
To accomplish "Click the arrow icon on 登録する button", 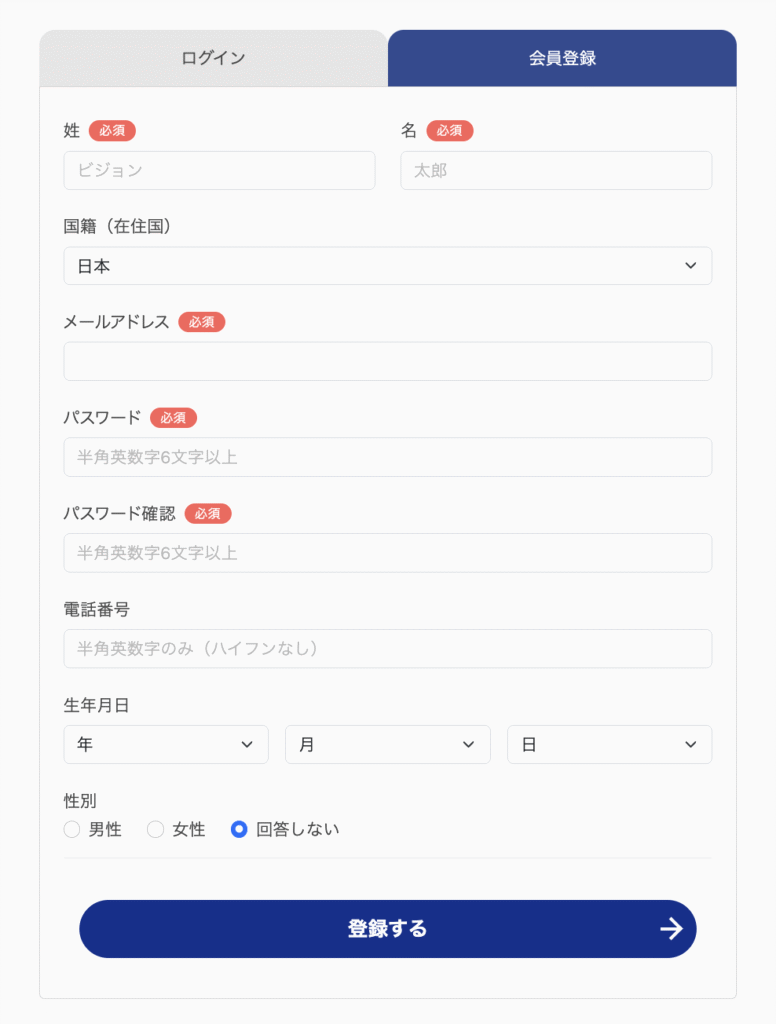I will (671, 929).
